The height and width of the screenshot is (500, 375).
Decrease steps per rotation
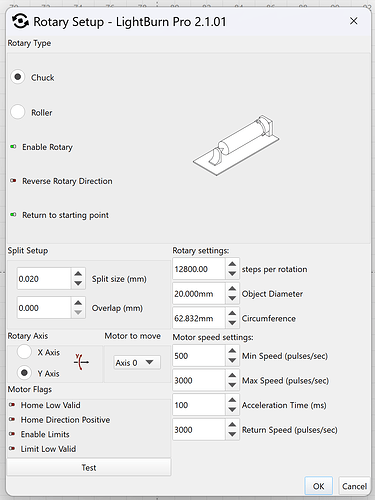point(232,274)
